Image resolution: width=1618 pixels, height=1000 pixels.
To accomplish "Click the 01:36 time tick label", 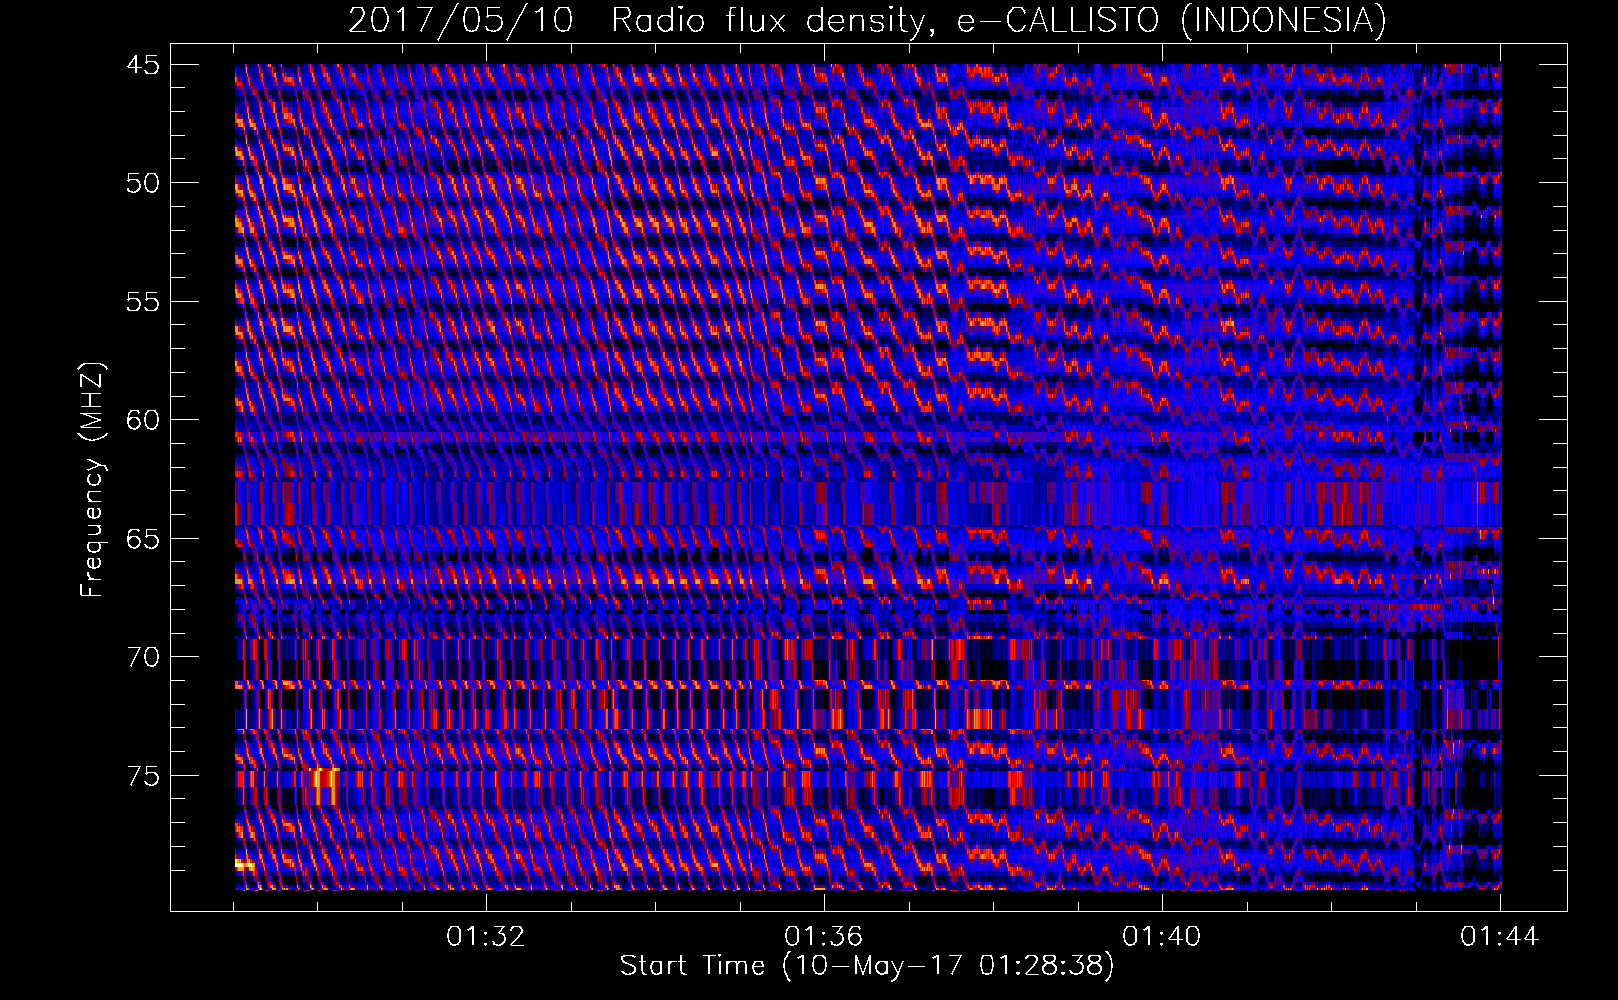I will click(824, 937).
